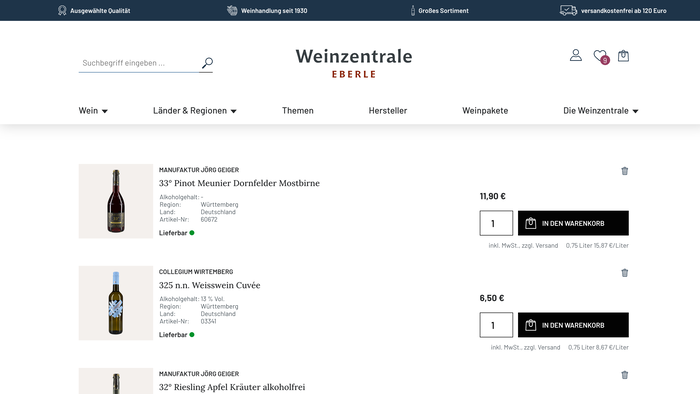Click the delivery truck icon in top bar
Viewport: 700px width, 394px height.
tap(568, 10)
